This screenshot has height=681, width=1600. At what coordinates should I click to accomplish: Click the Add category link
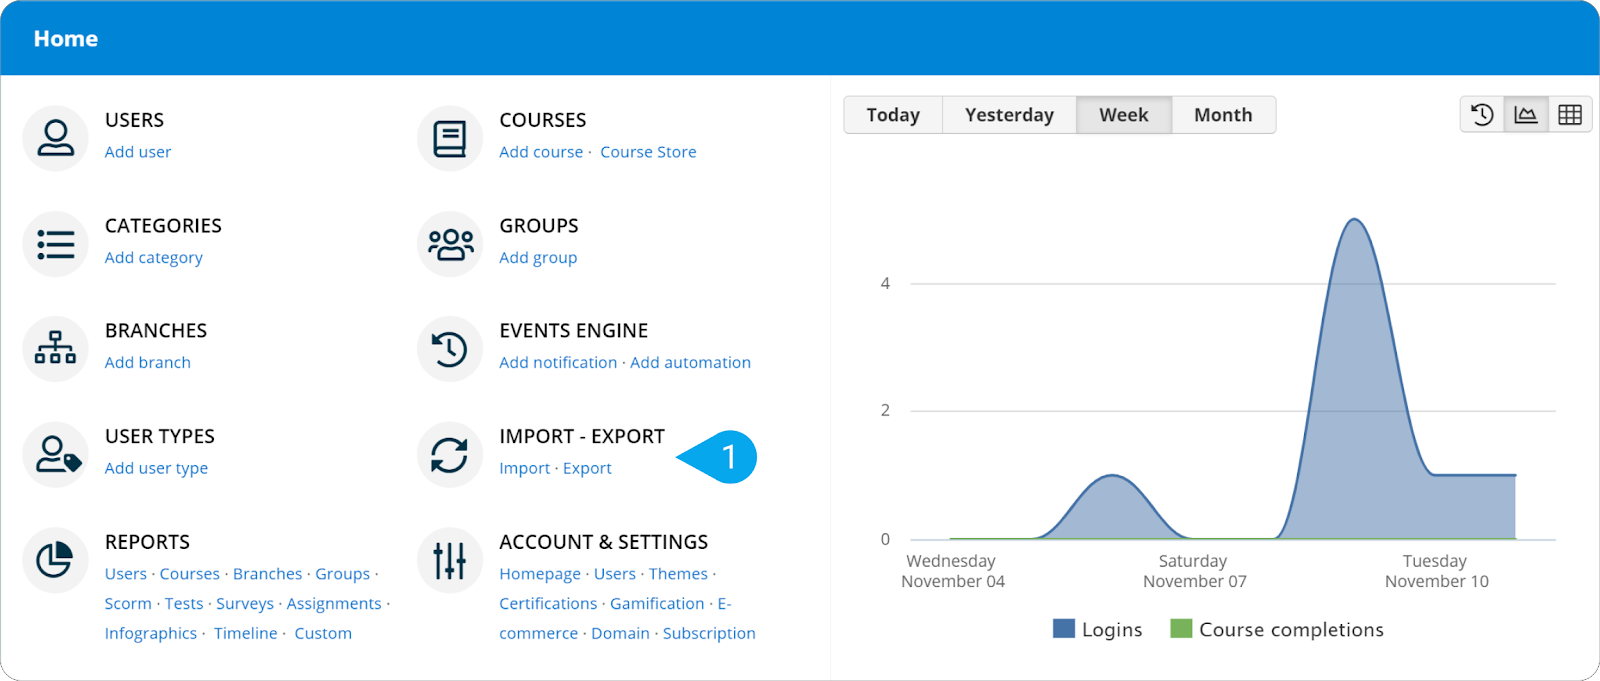154,258
